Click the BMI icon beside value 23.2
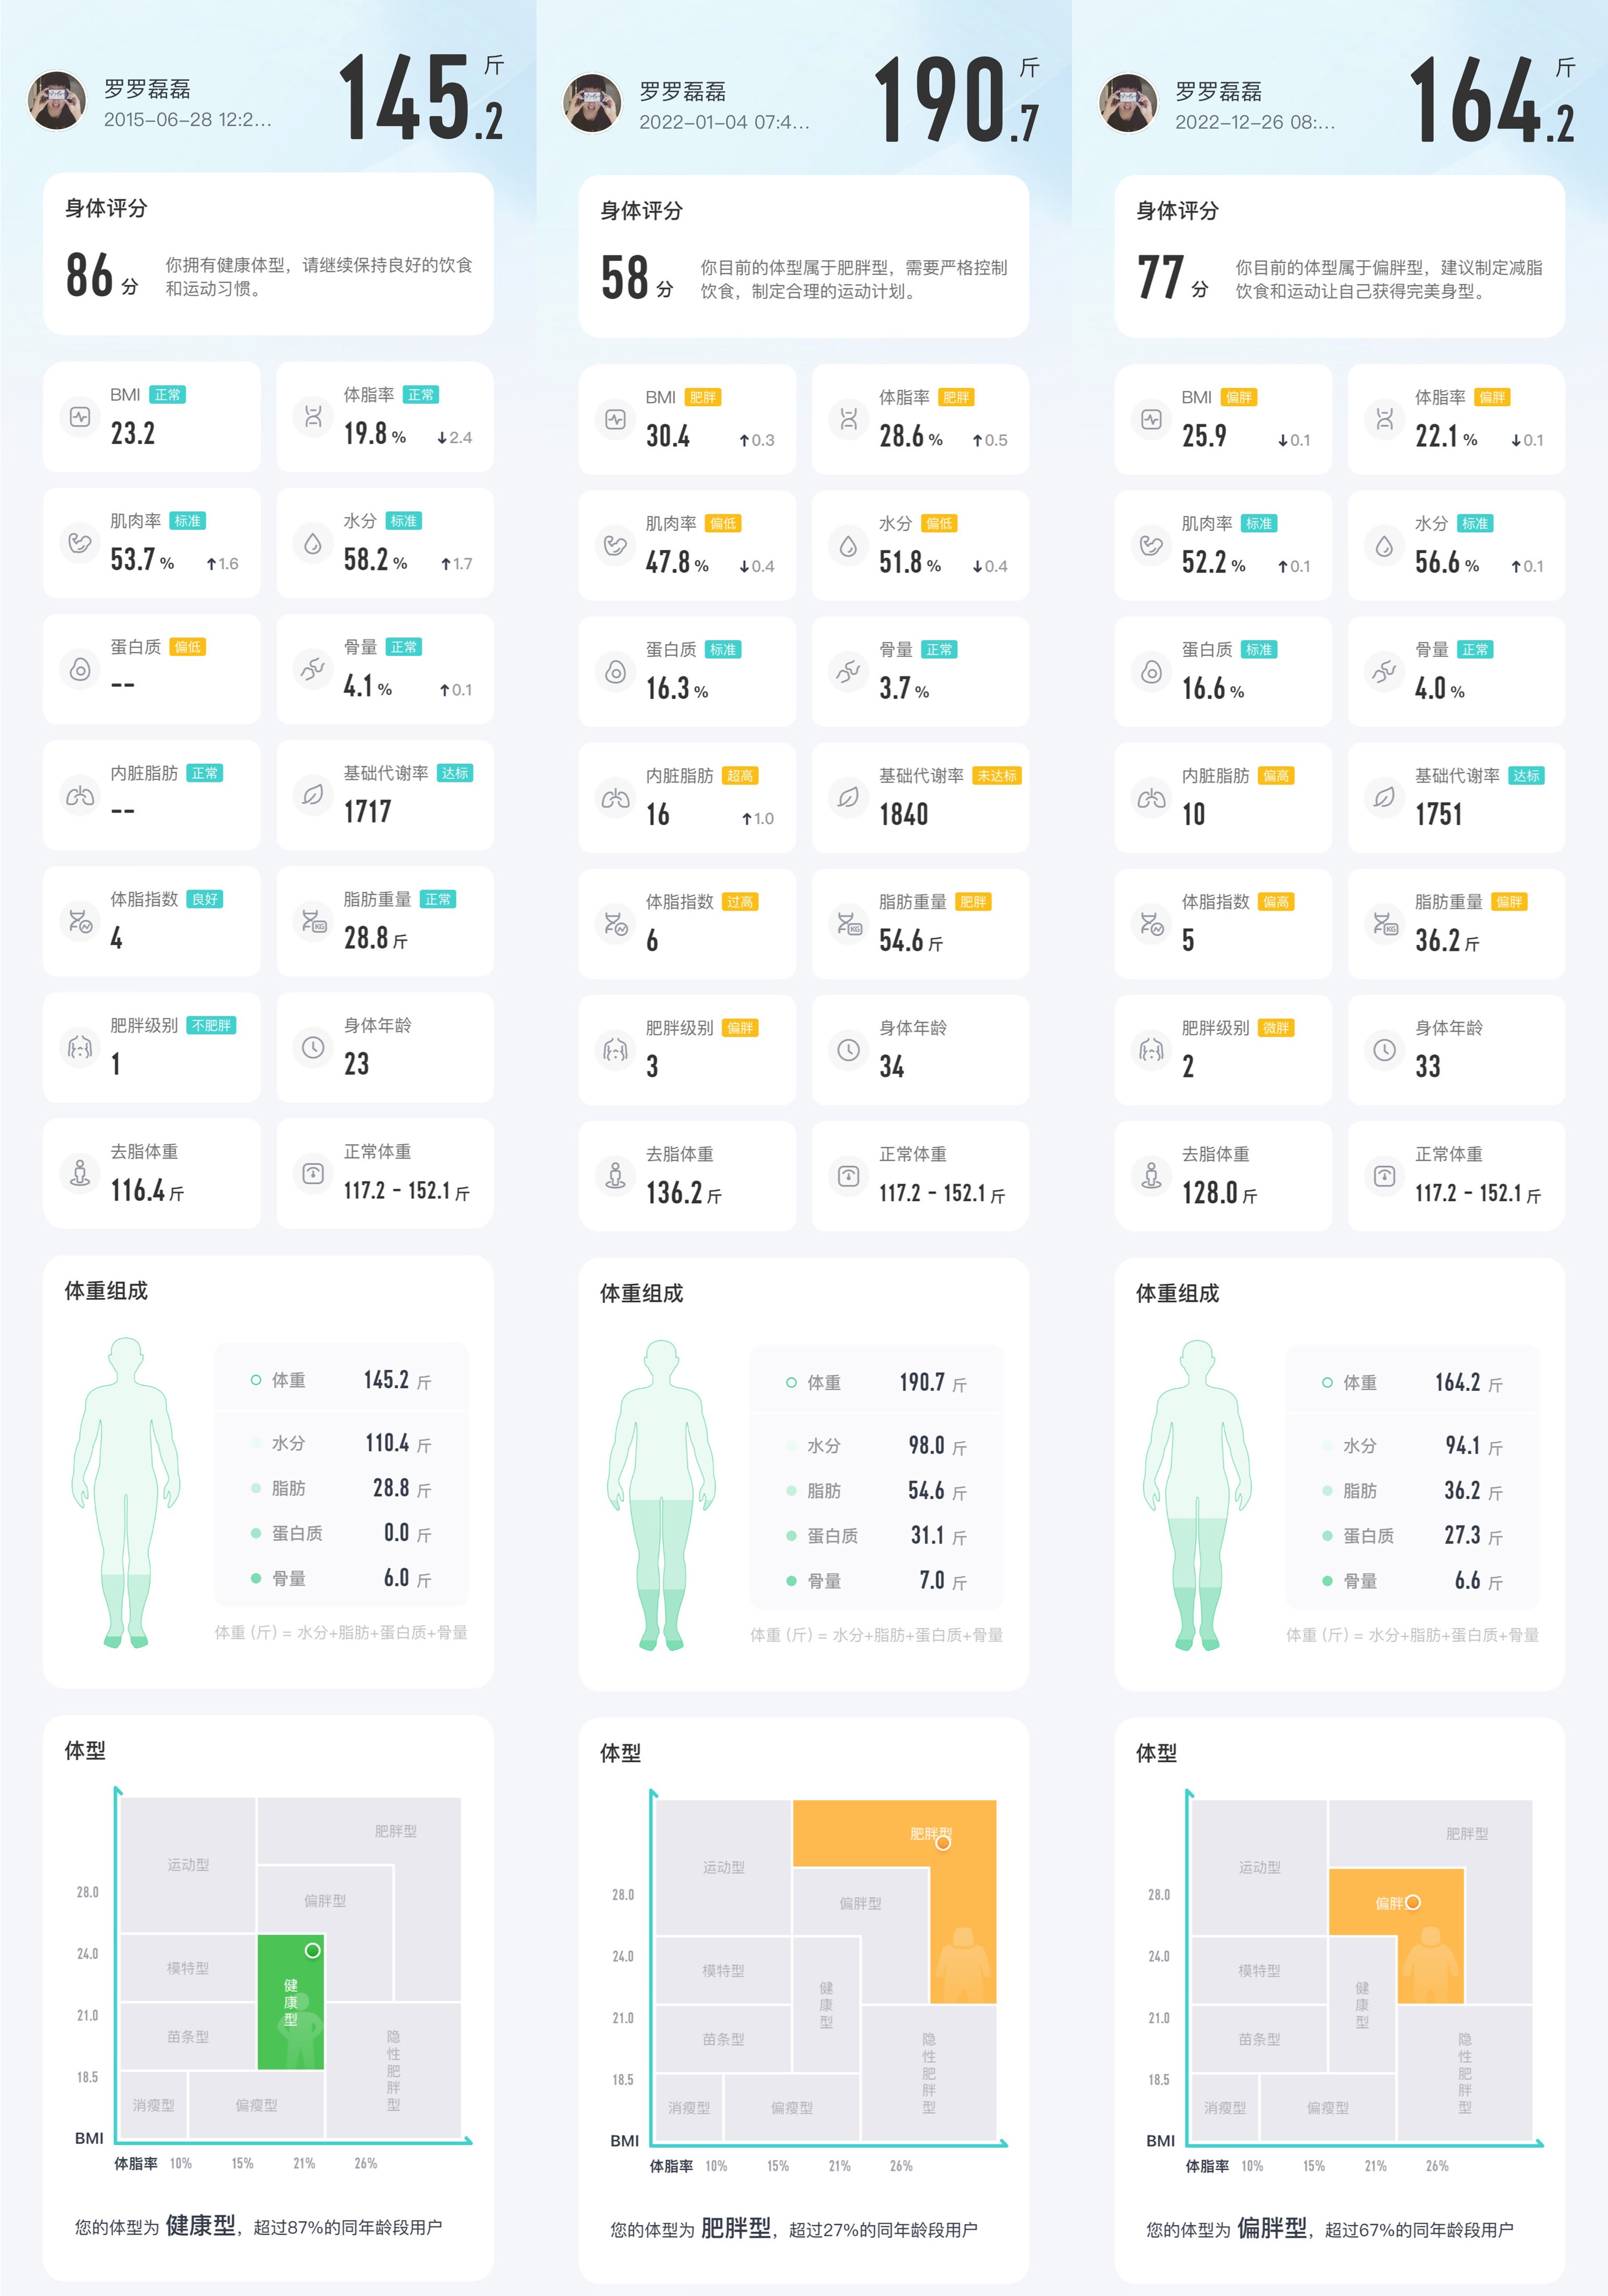 80,416
